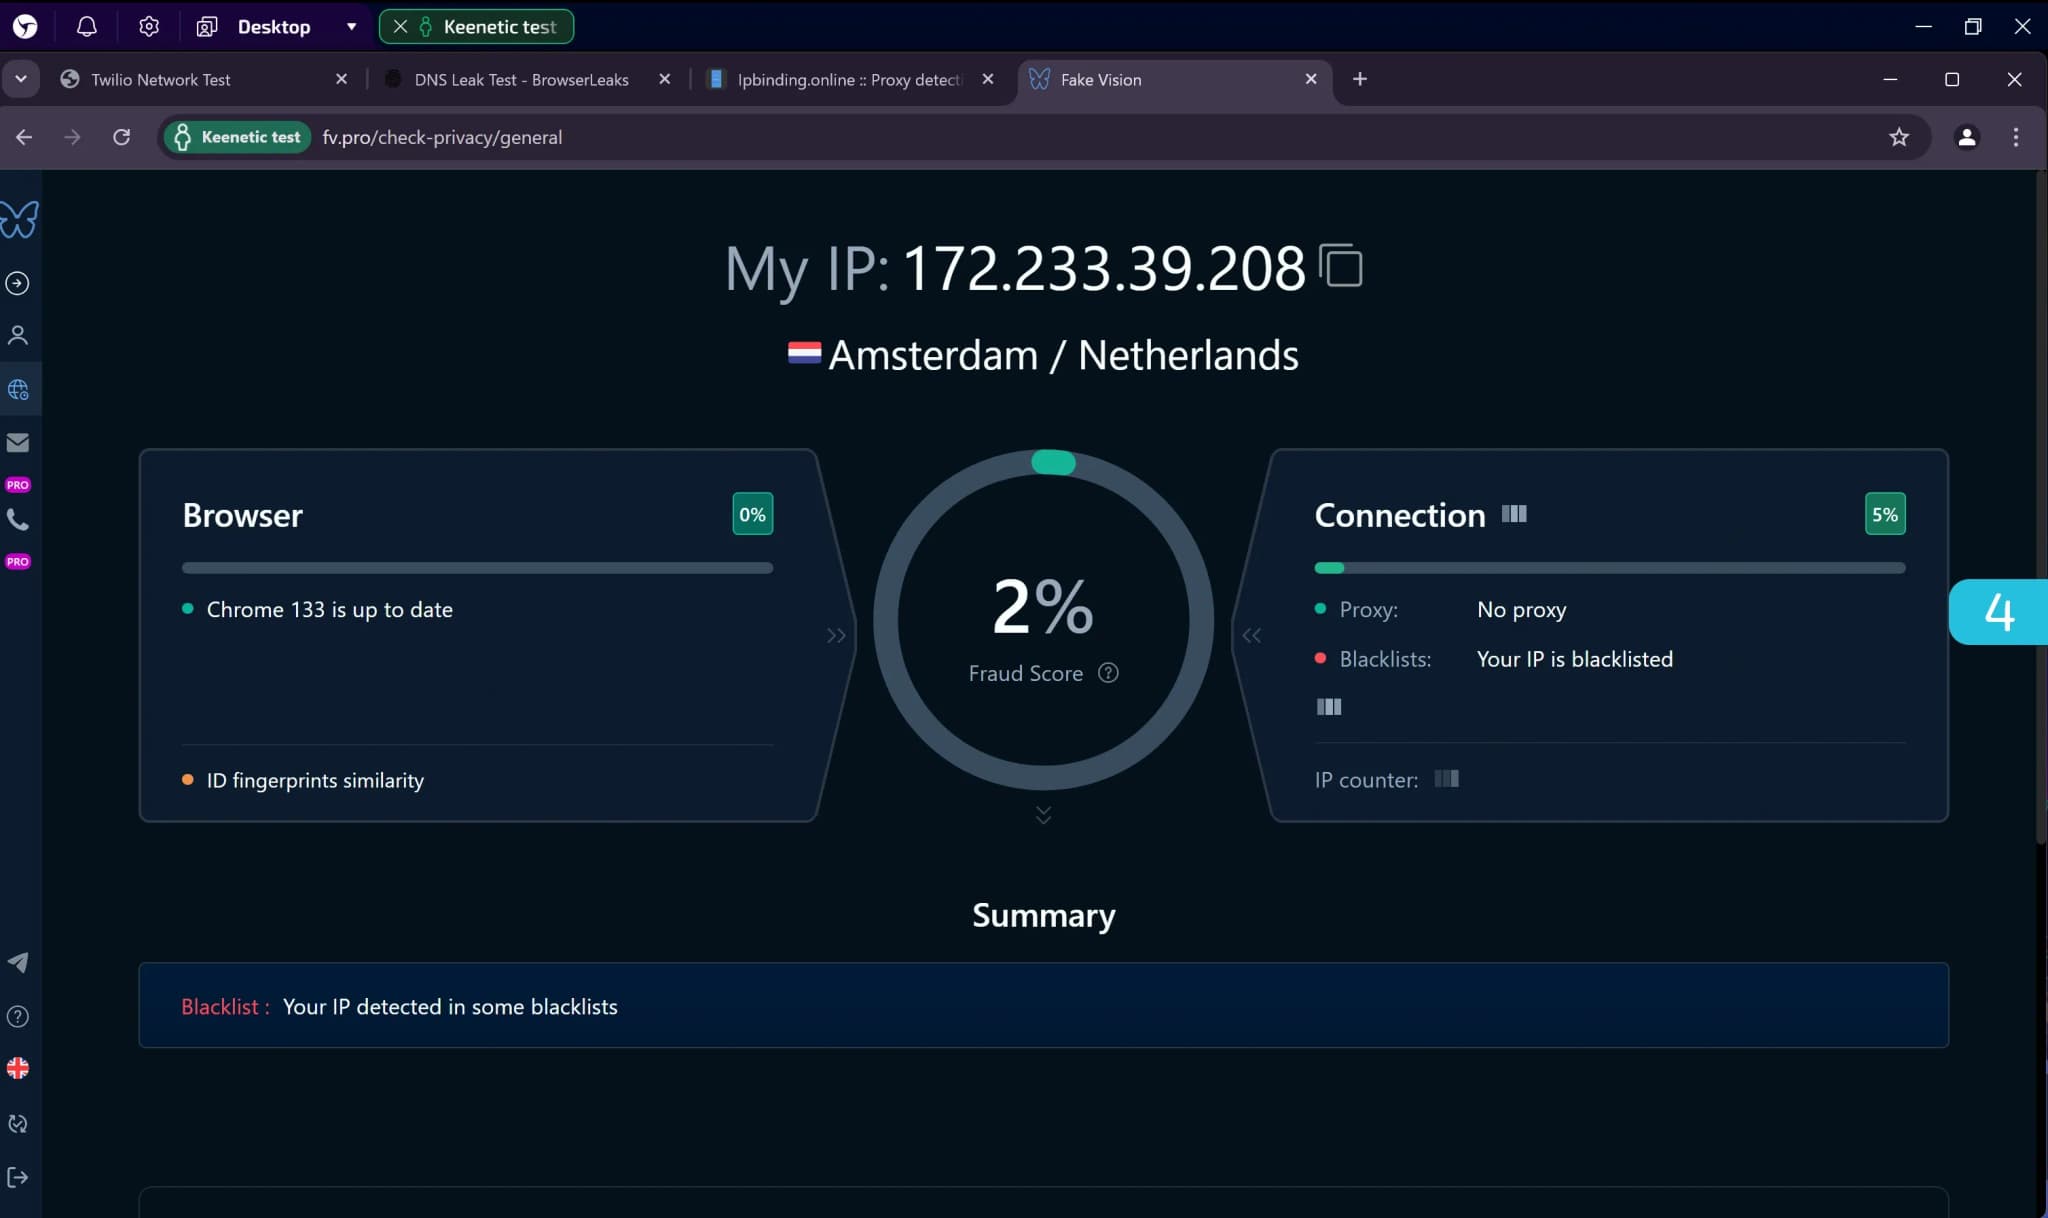Switch to DNS Leak Test - BrowserLeaks tab

pyautogui.click(x=521, y=80)
